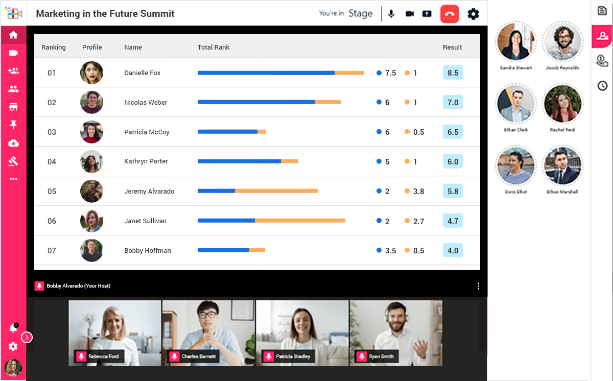This screenshot has width=613, height=381.
Task: Mute the microphone in top bar
Action: point(391,14)
